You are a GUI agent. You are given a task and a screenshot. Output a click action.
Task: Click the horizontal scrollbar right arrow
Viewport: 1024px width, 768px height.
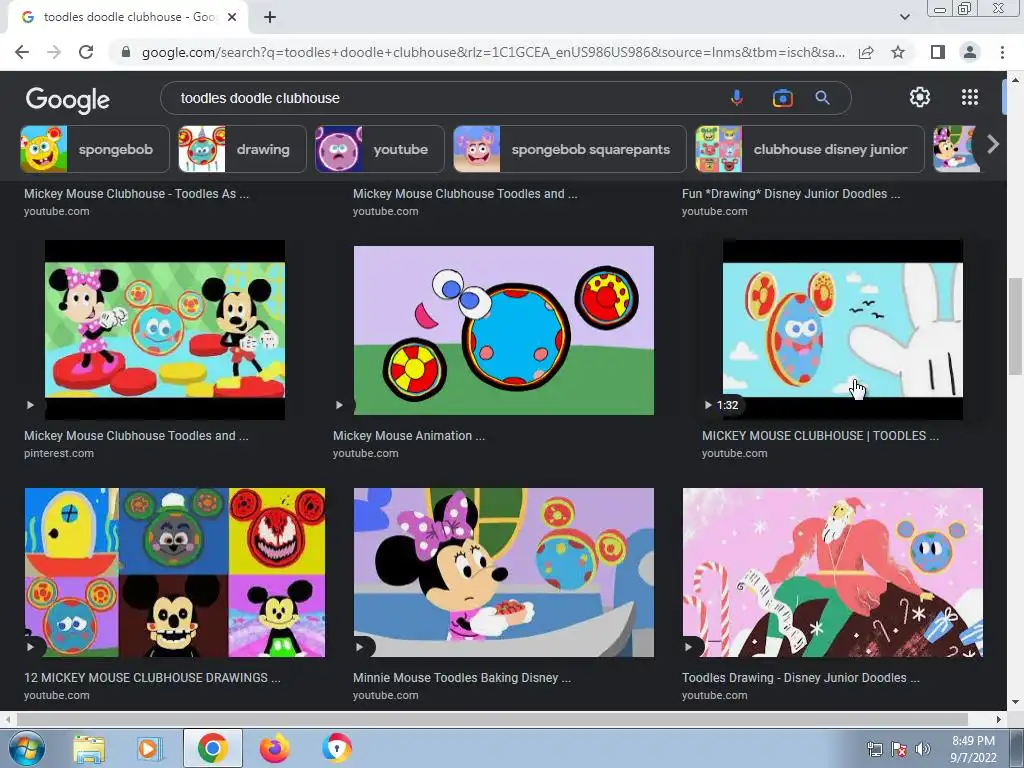tap(999, 719)
